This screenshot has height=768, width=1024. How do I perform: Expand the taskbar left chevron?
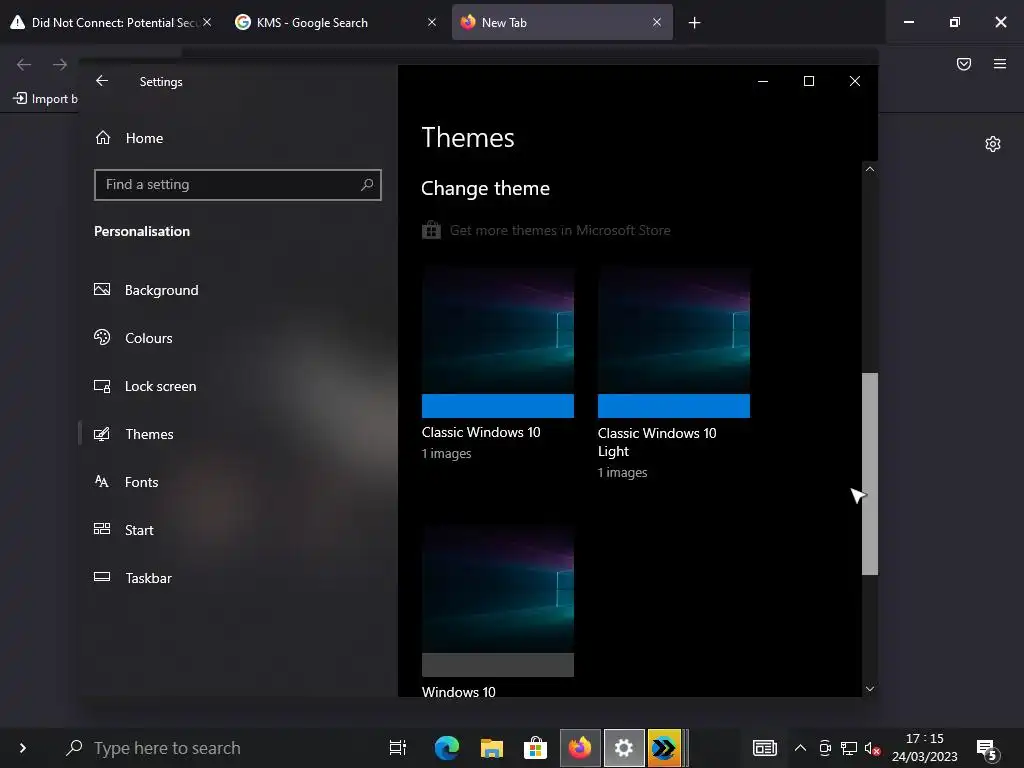pos(23,748)
